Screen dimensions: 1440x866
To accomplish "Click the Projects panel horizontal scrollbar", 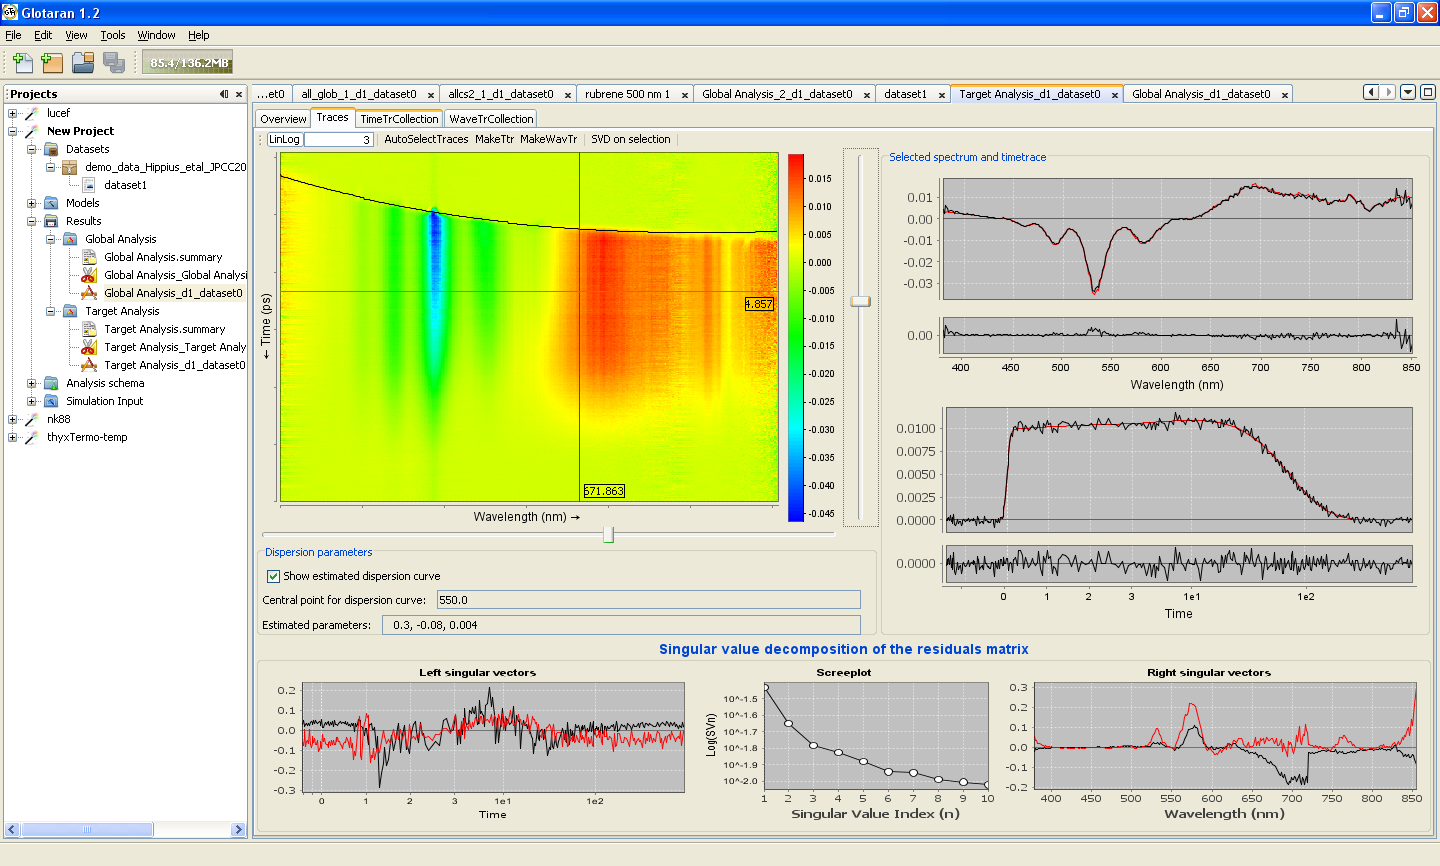I will (x=125, y=829).
